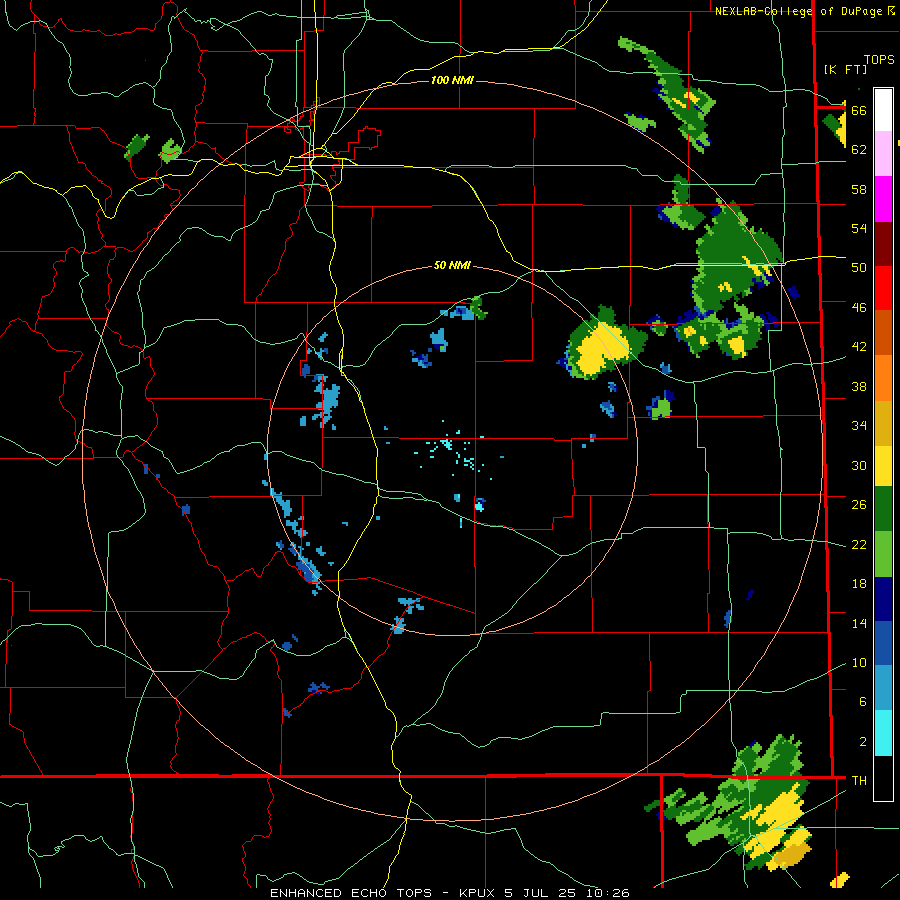The height and width of the screenshot is (900, 900).
Task: Choose the light orange legend band
Action: tap(883, 378)
